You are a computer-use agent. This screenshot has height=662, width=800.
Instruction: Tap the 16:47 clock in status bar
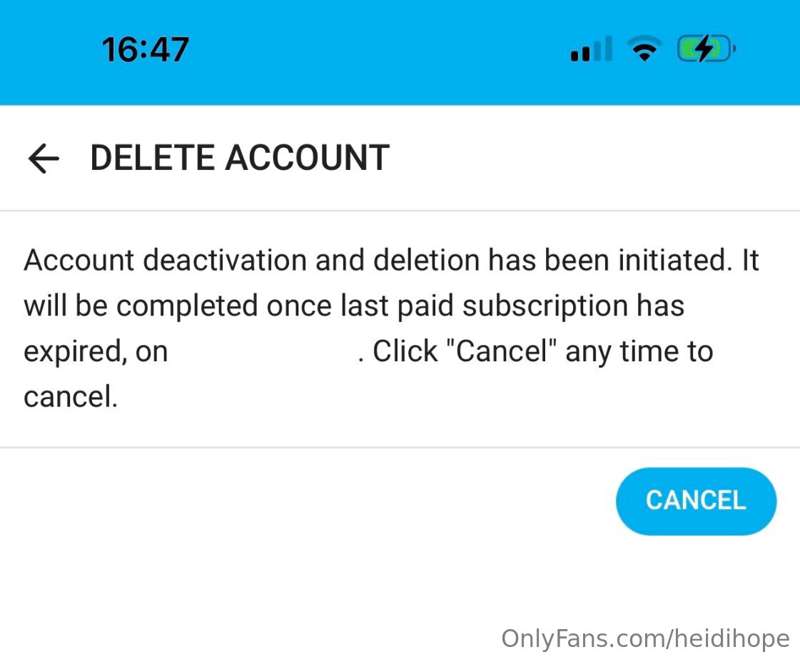pyautogui.click(x=145, y=49)
